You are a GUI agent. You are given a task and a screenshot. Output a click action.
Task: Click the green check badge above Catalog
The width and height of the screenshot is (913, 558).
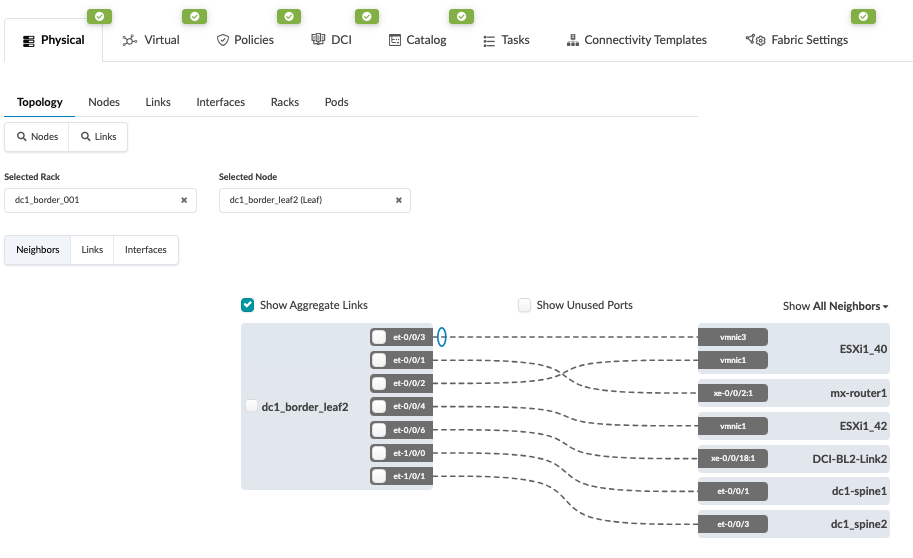coord(461,16)
